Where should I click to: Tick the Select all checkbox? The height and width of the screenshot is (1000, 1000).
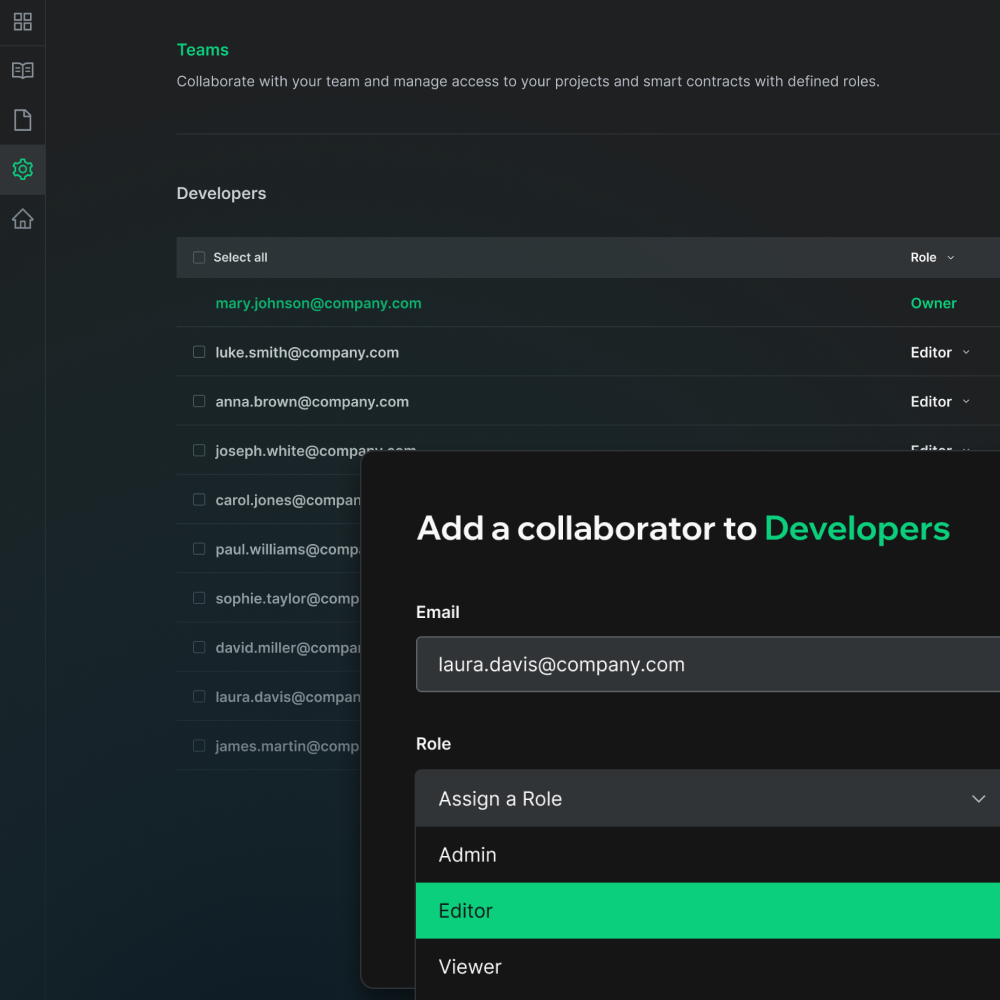point(199,258)
